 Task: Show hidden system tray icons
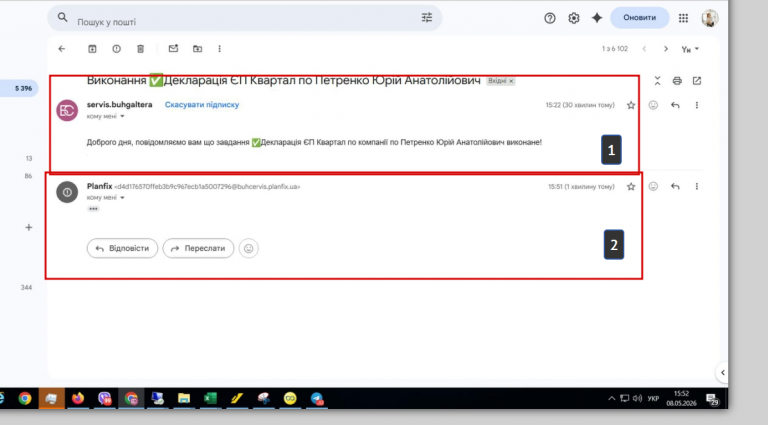[611, 399]
